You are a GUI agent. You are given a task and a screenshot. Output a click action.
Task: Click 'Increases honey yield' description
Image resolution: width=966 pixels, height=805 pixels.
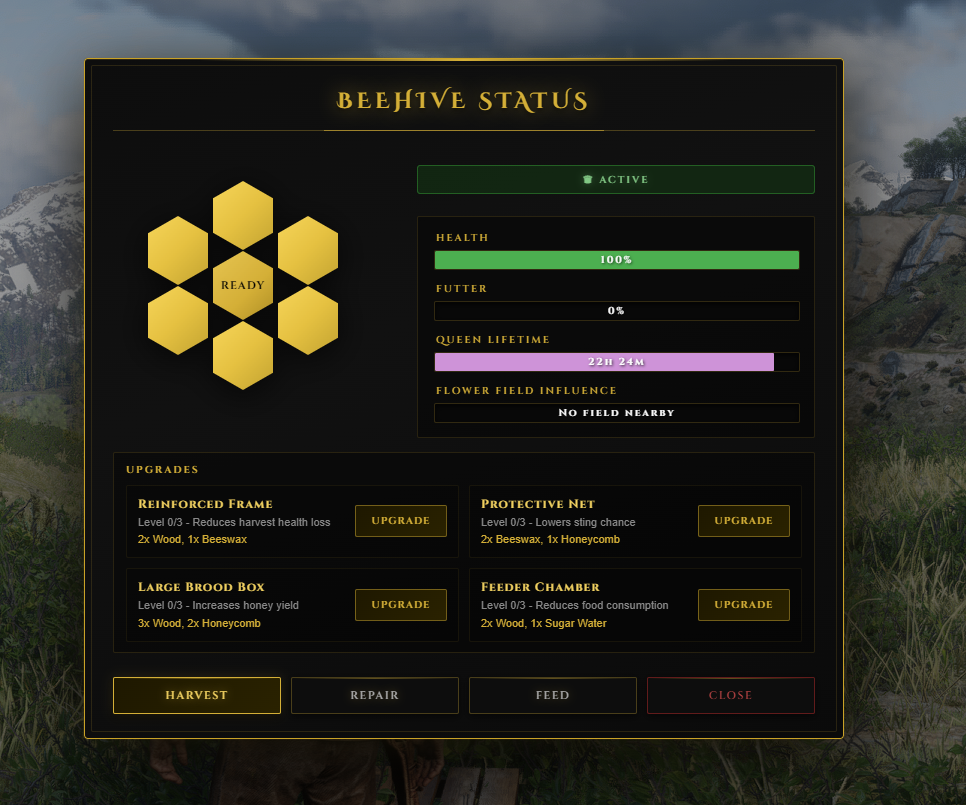point(245,605)
